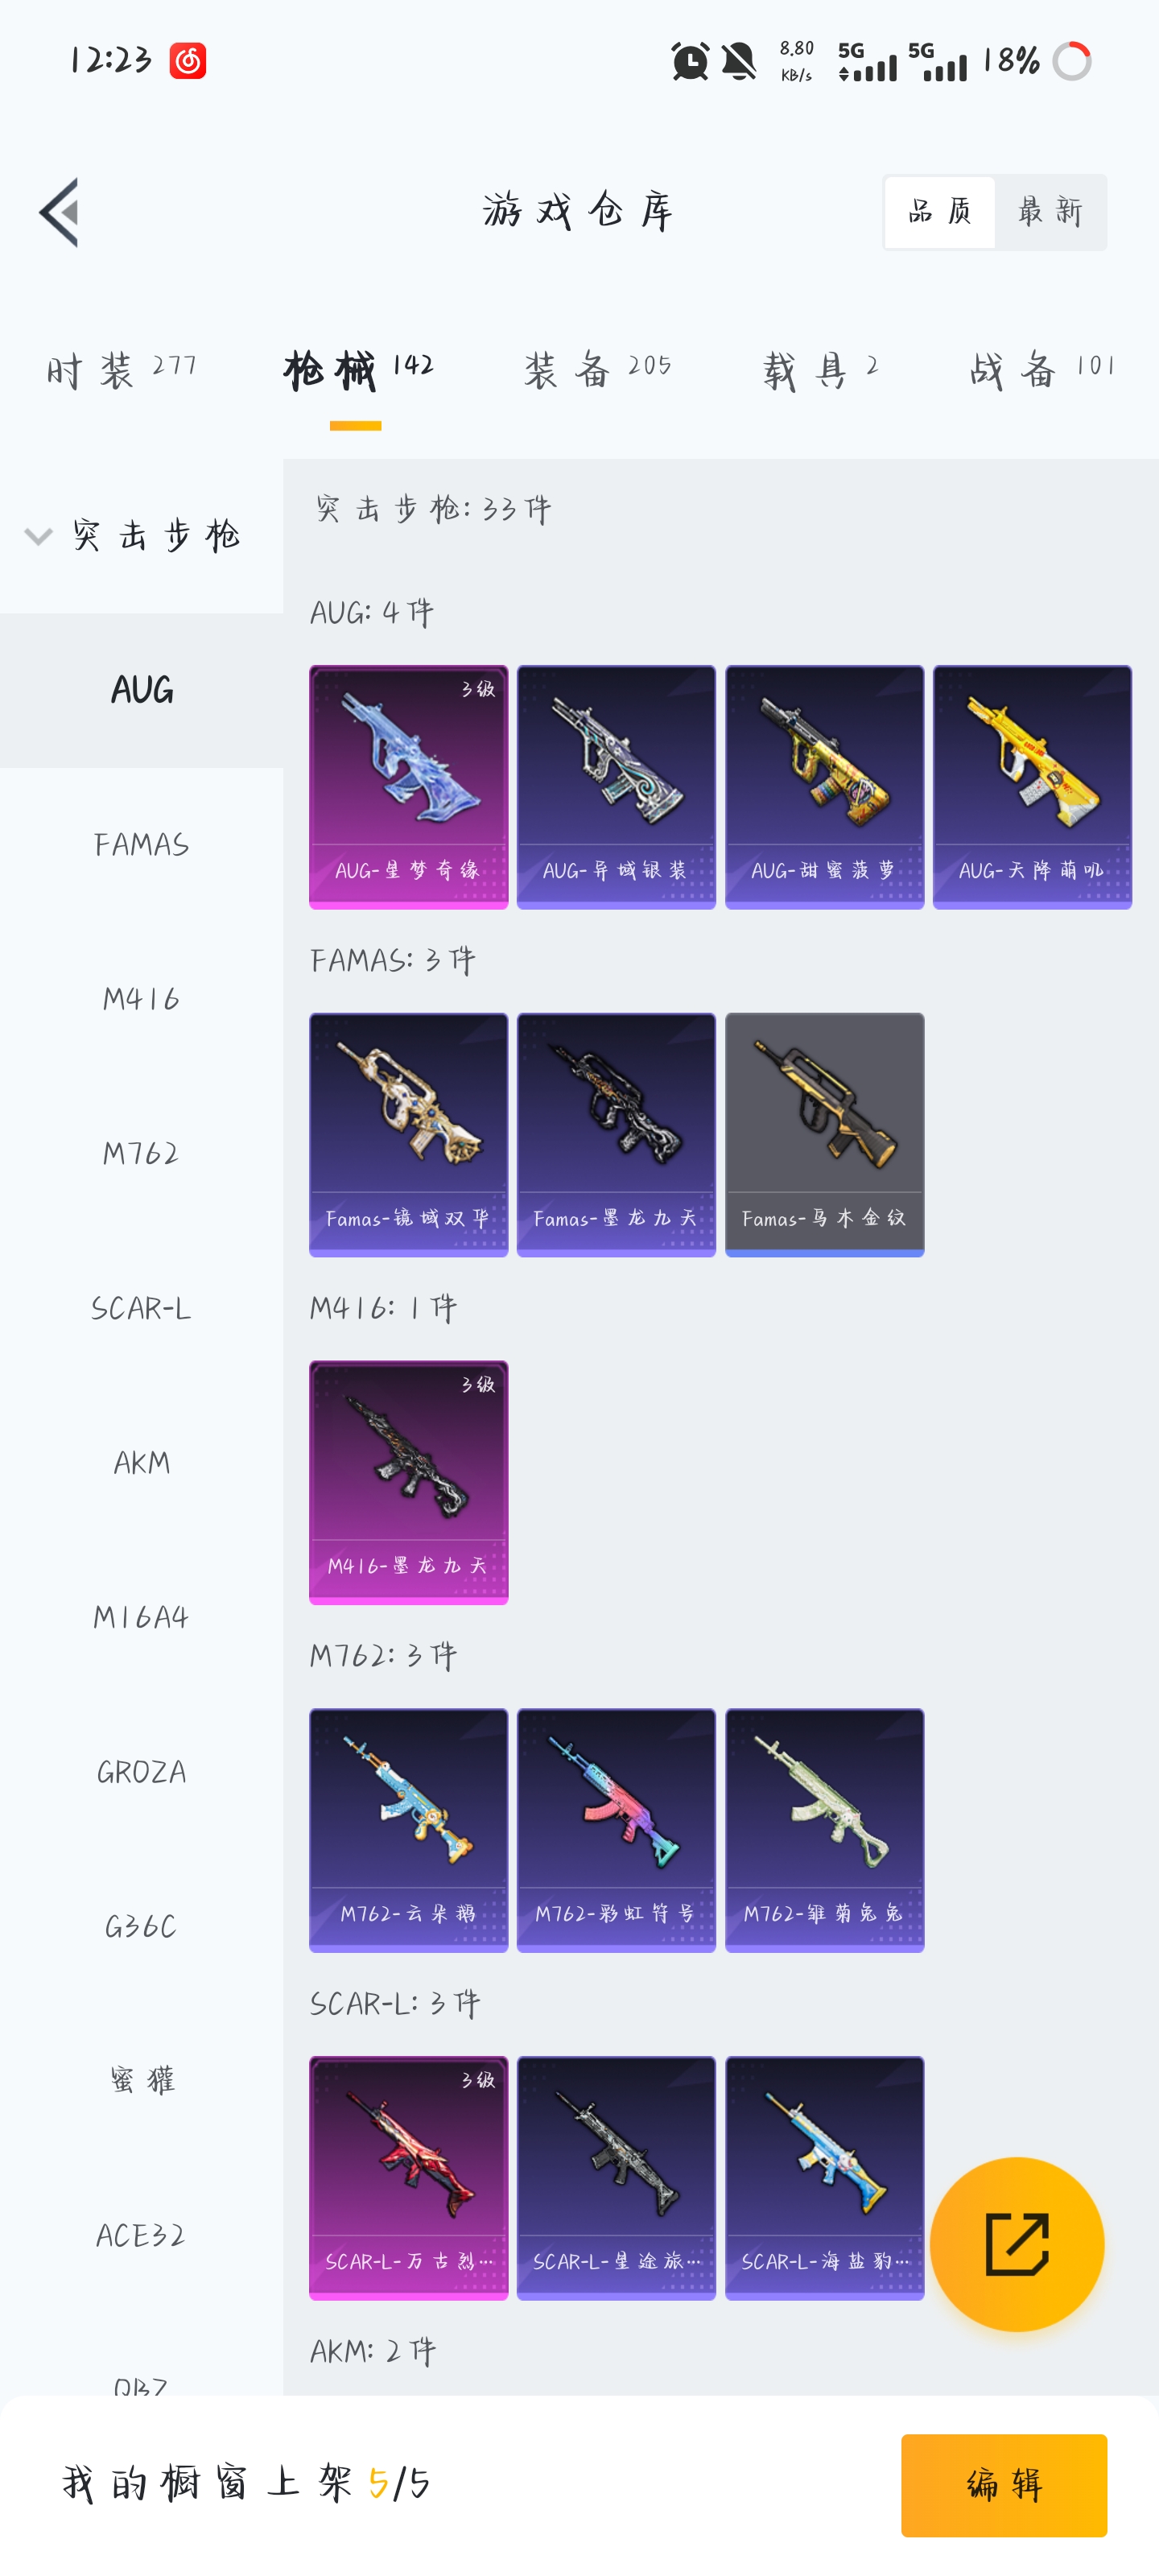This screenshot has height=2576, width=1159.
Task: Switch to the 装备 tab
Action: click(597, 370)
